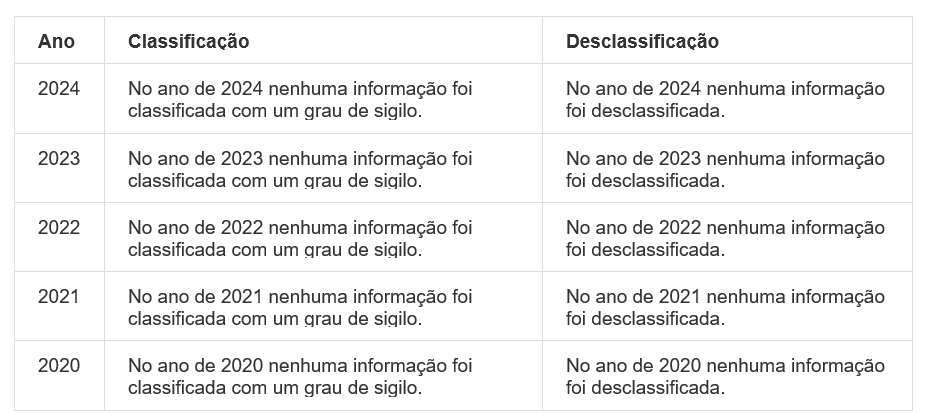Click the Desclassificação column header
The image size is (931, 420).
pos(642,41)
